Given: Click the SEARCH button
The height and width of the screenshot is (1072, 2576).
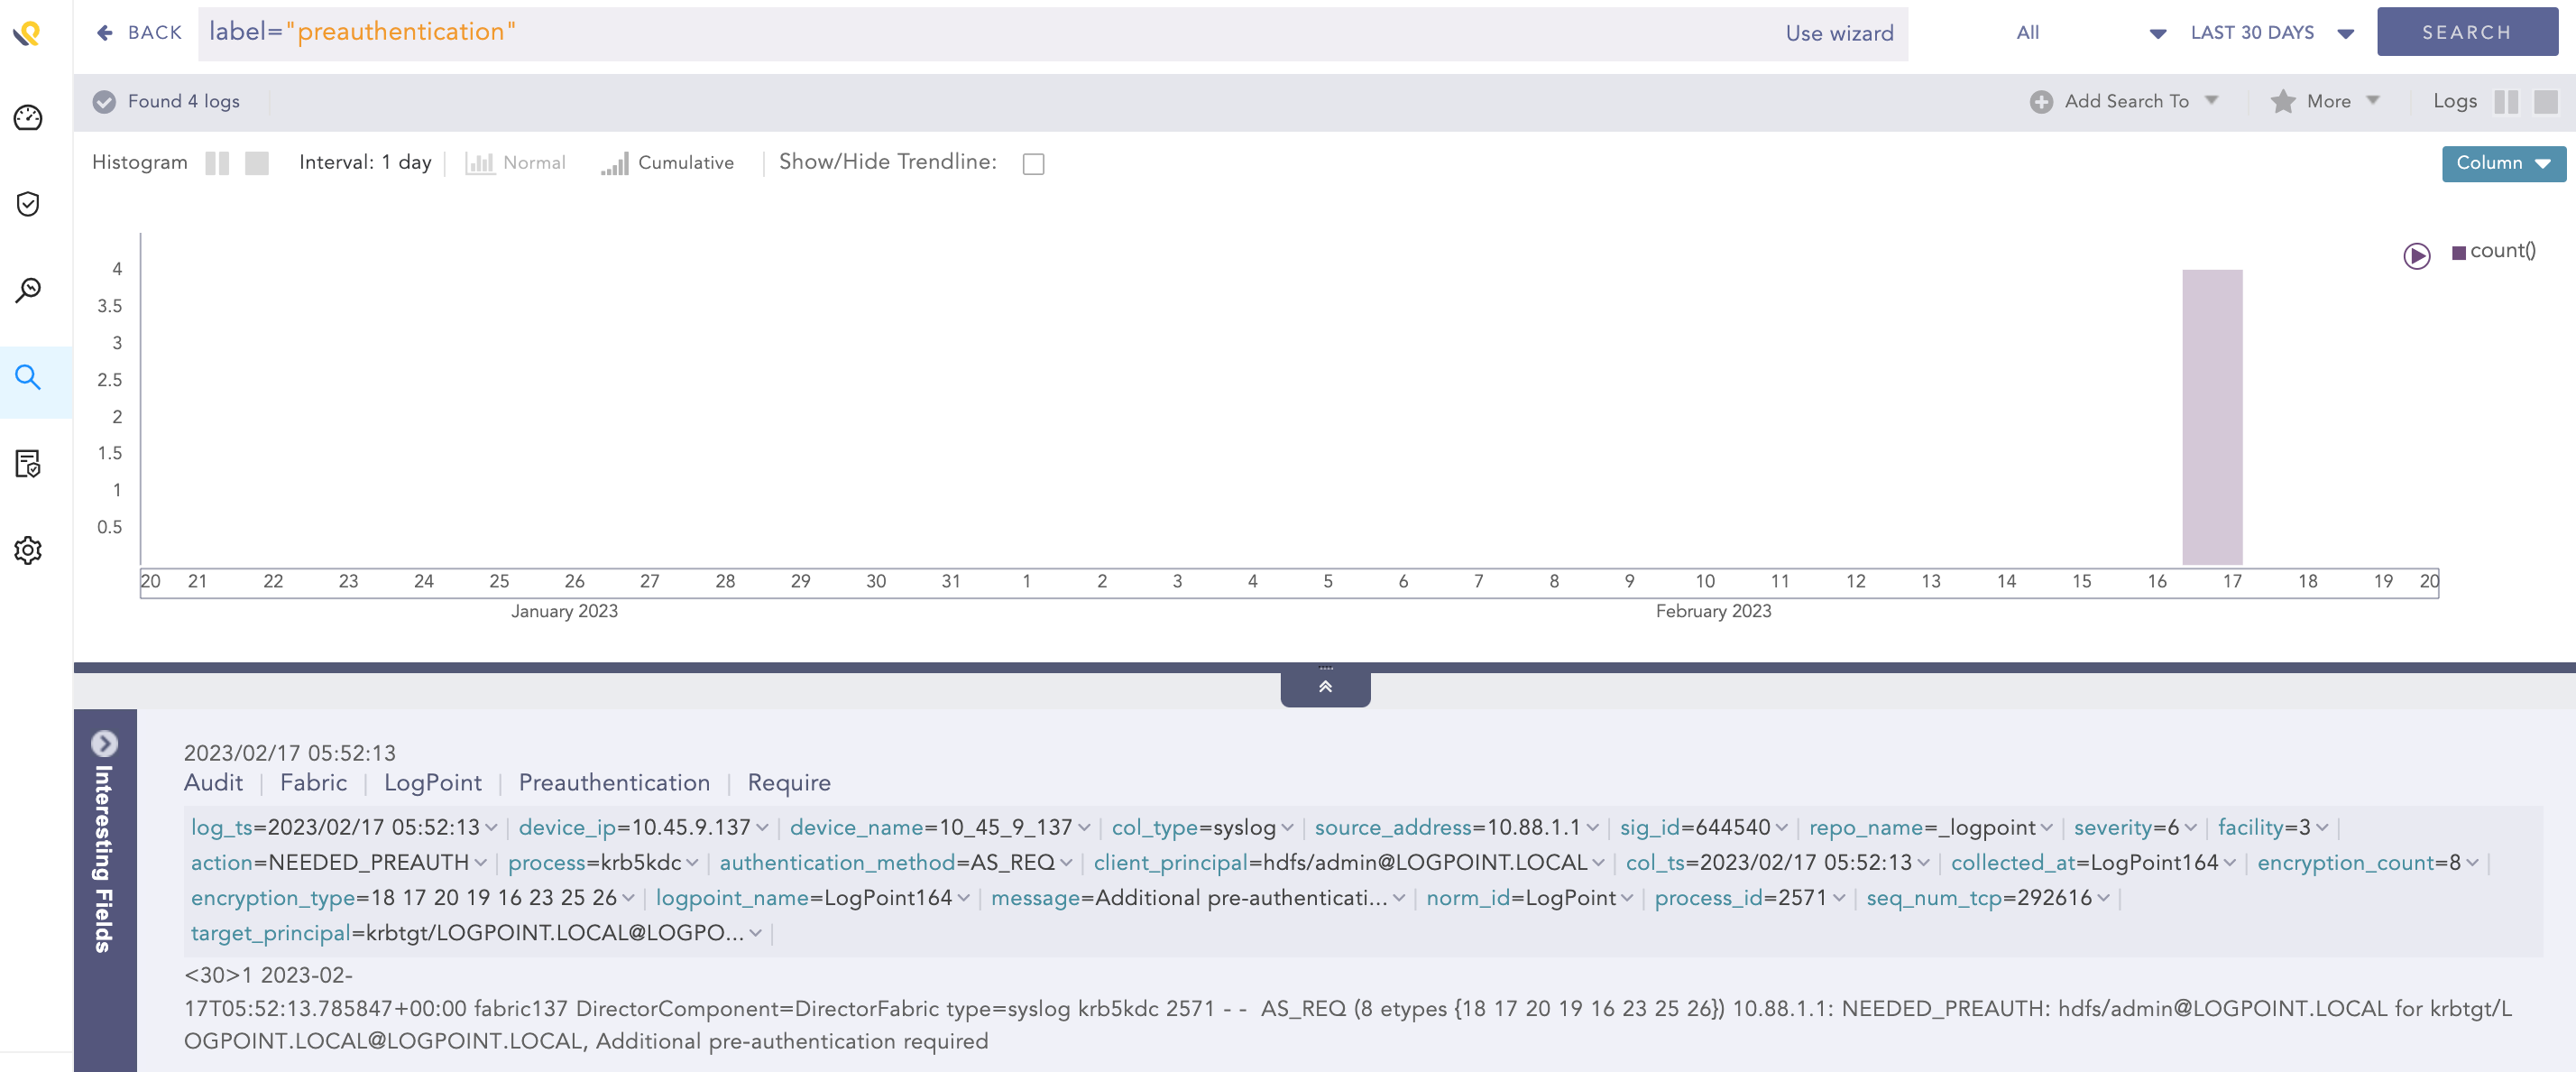Looking at the screenshot, I should pos(2467,31).
